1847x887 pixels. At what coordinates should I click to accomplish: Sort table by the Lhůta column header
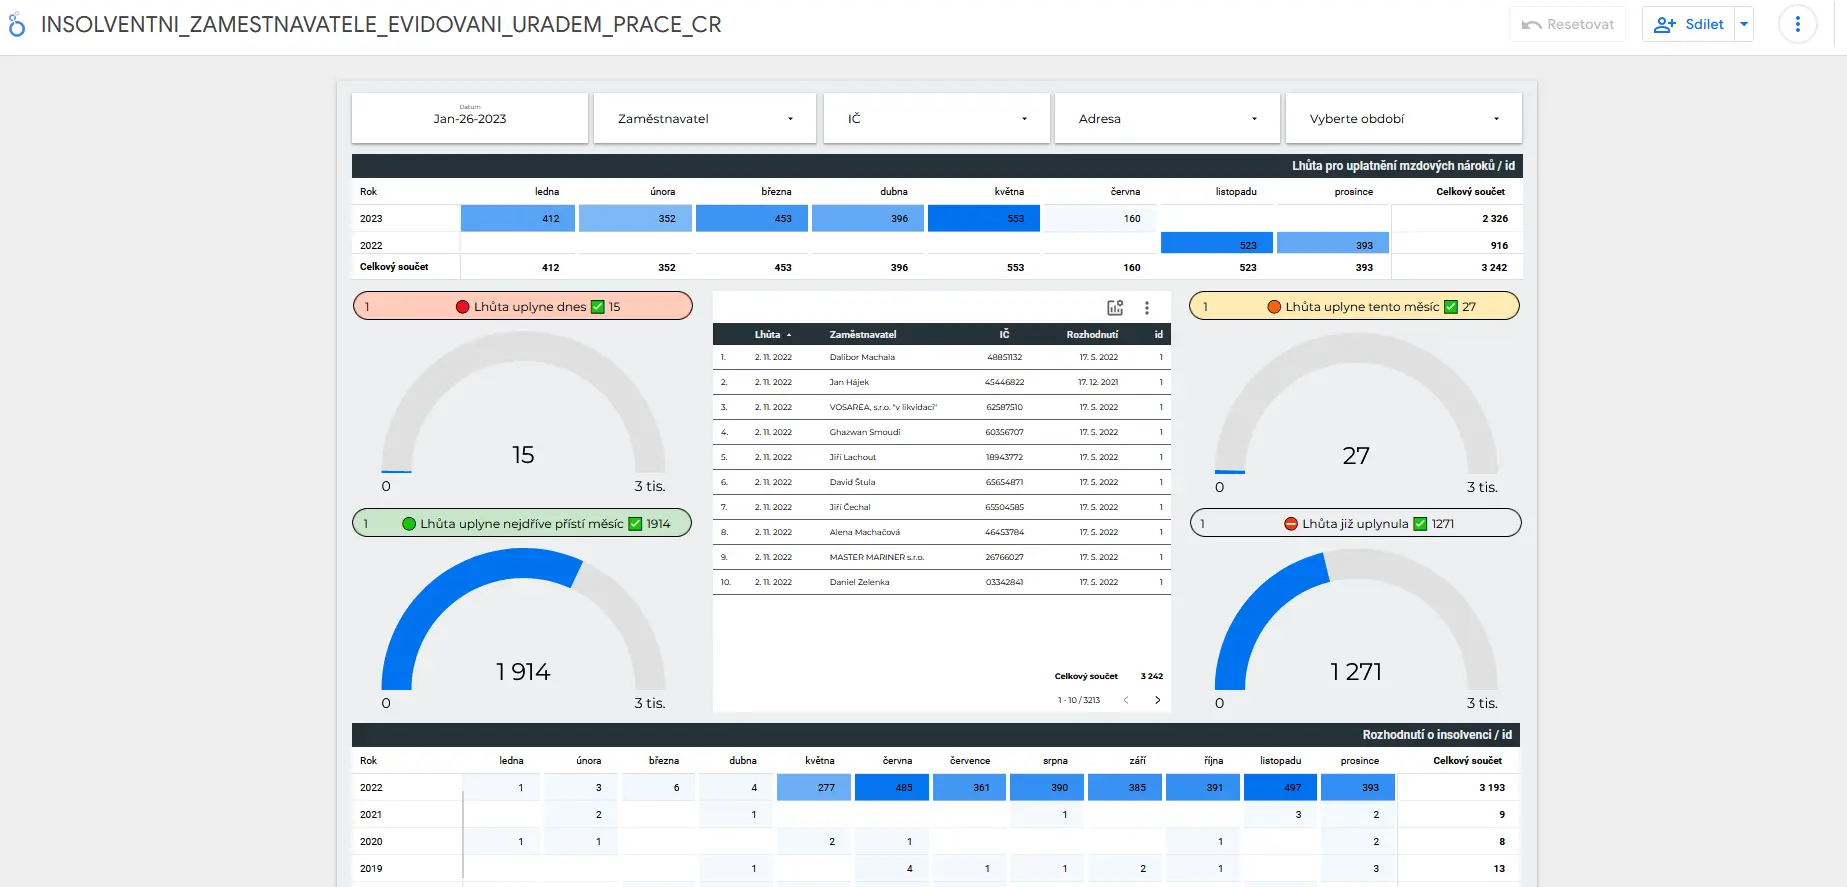tap(768, 335)
